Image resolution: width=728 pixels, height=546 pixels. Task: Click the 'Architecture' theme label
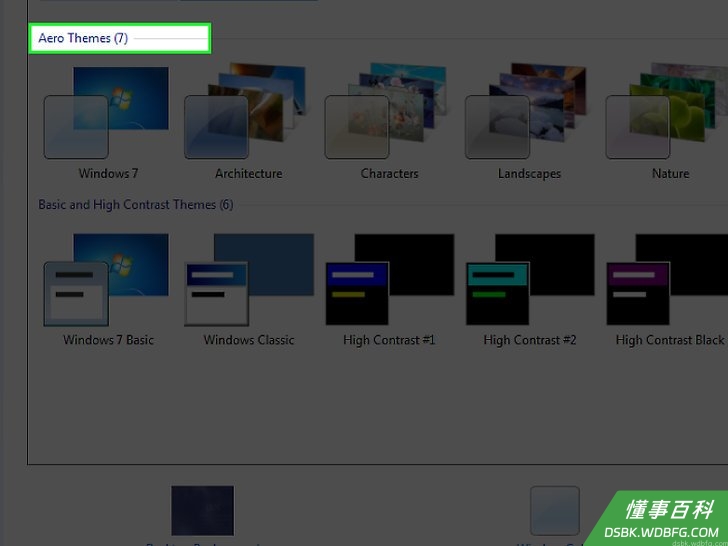tap(248, 174)
